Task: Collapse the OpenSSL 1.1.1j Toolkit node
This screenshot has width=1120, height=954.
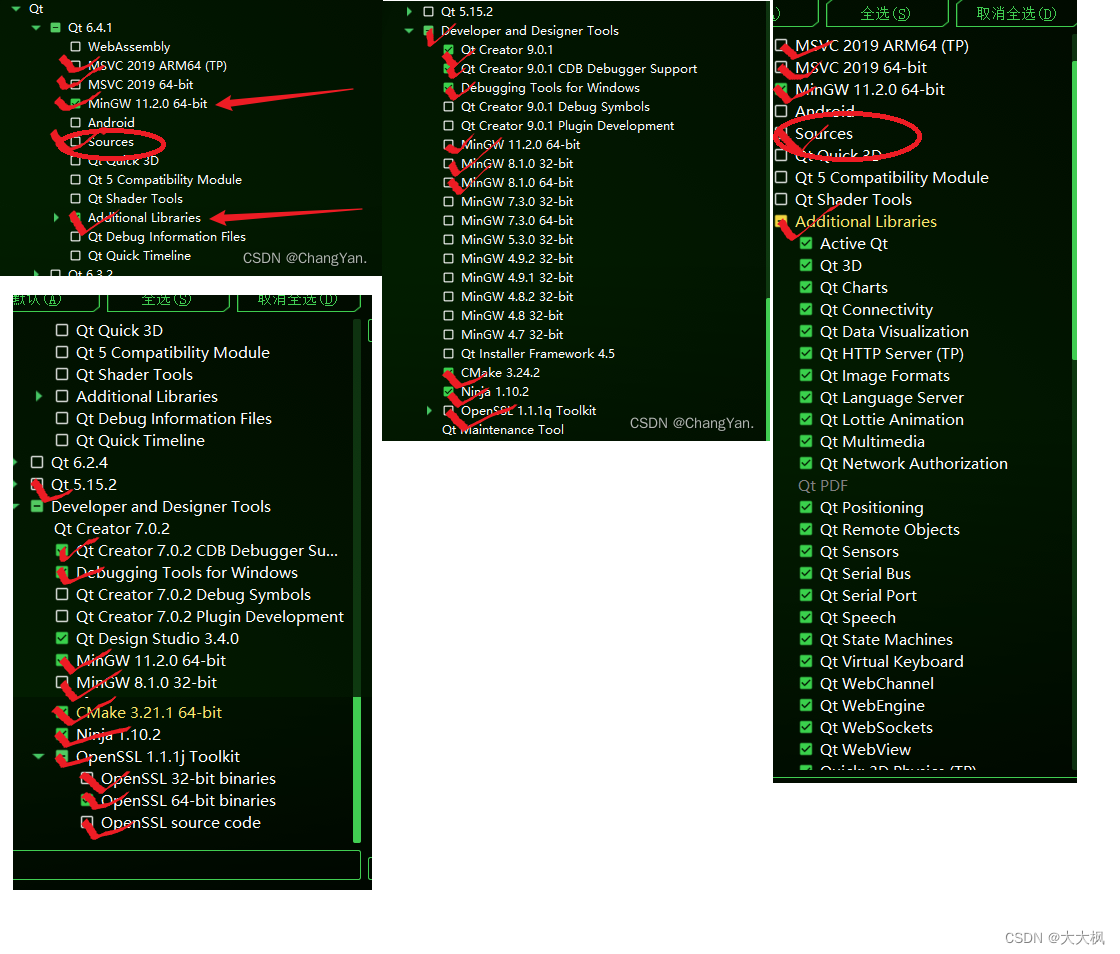Action: 39,756
